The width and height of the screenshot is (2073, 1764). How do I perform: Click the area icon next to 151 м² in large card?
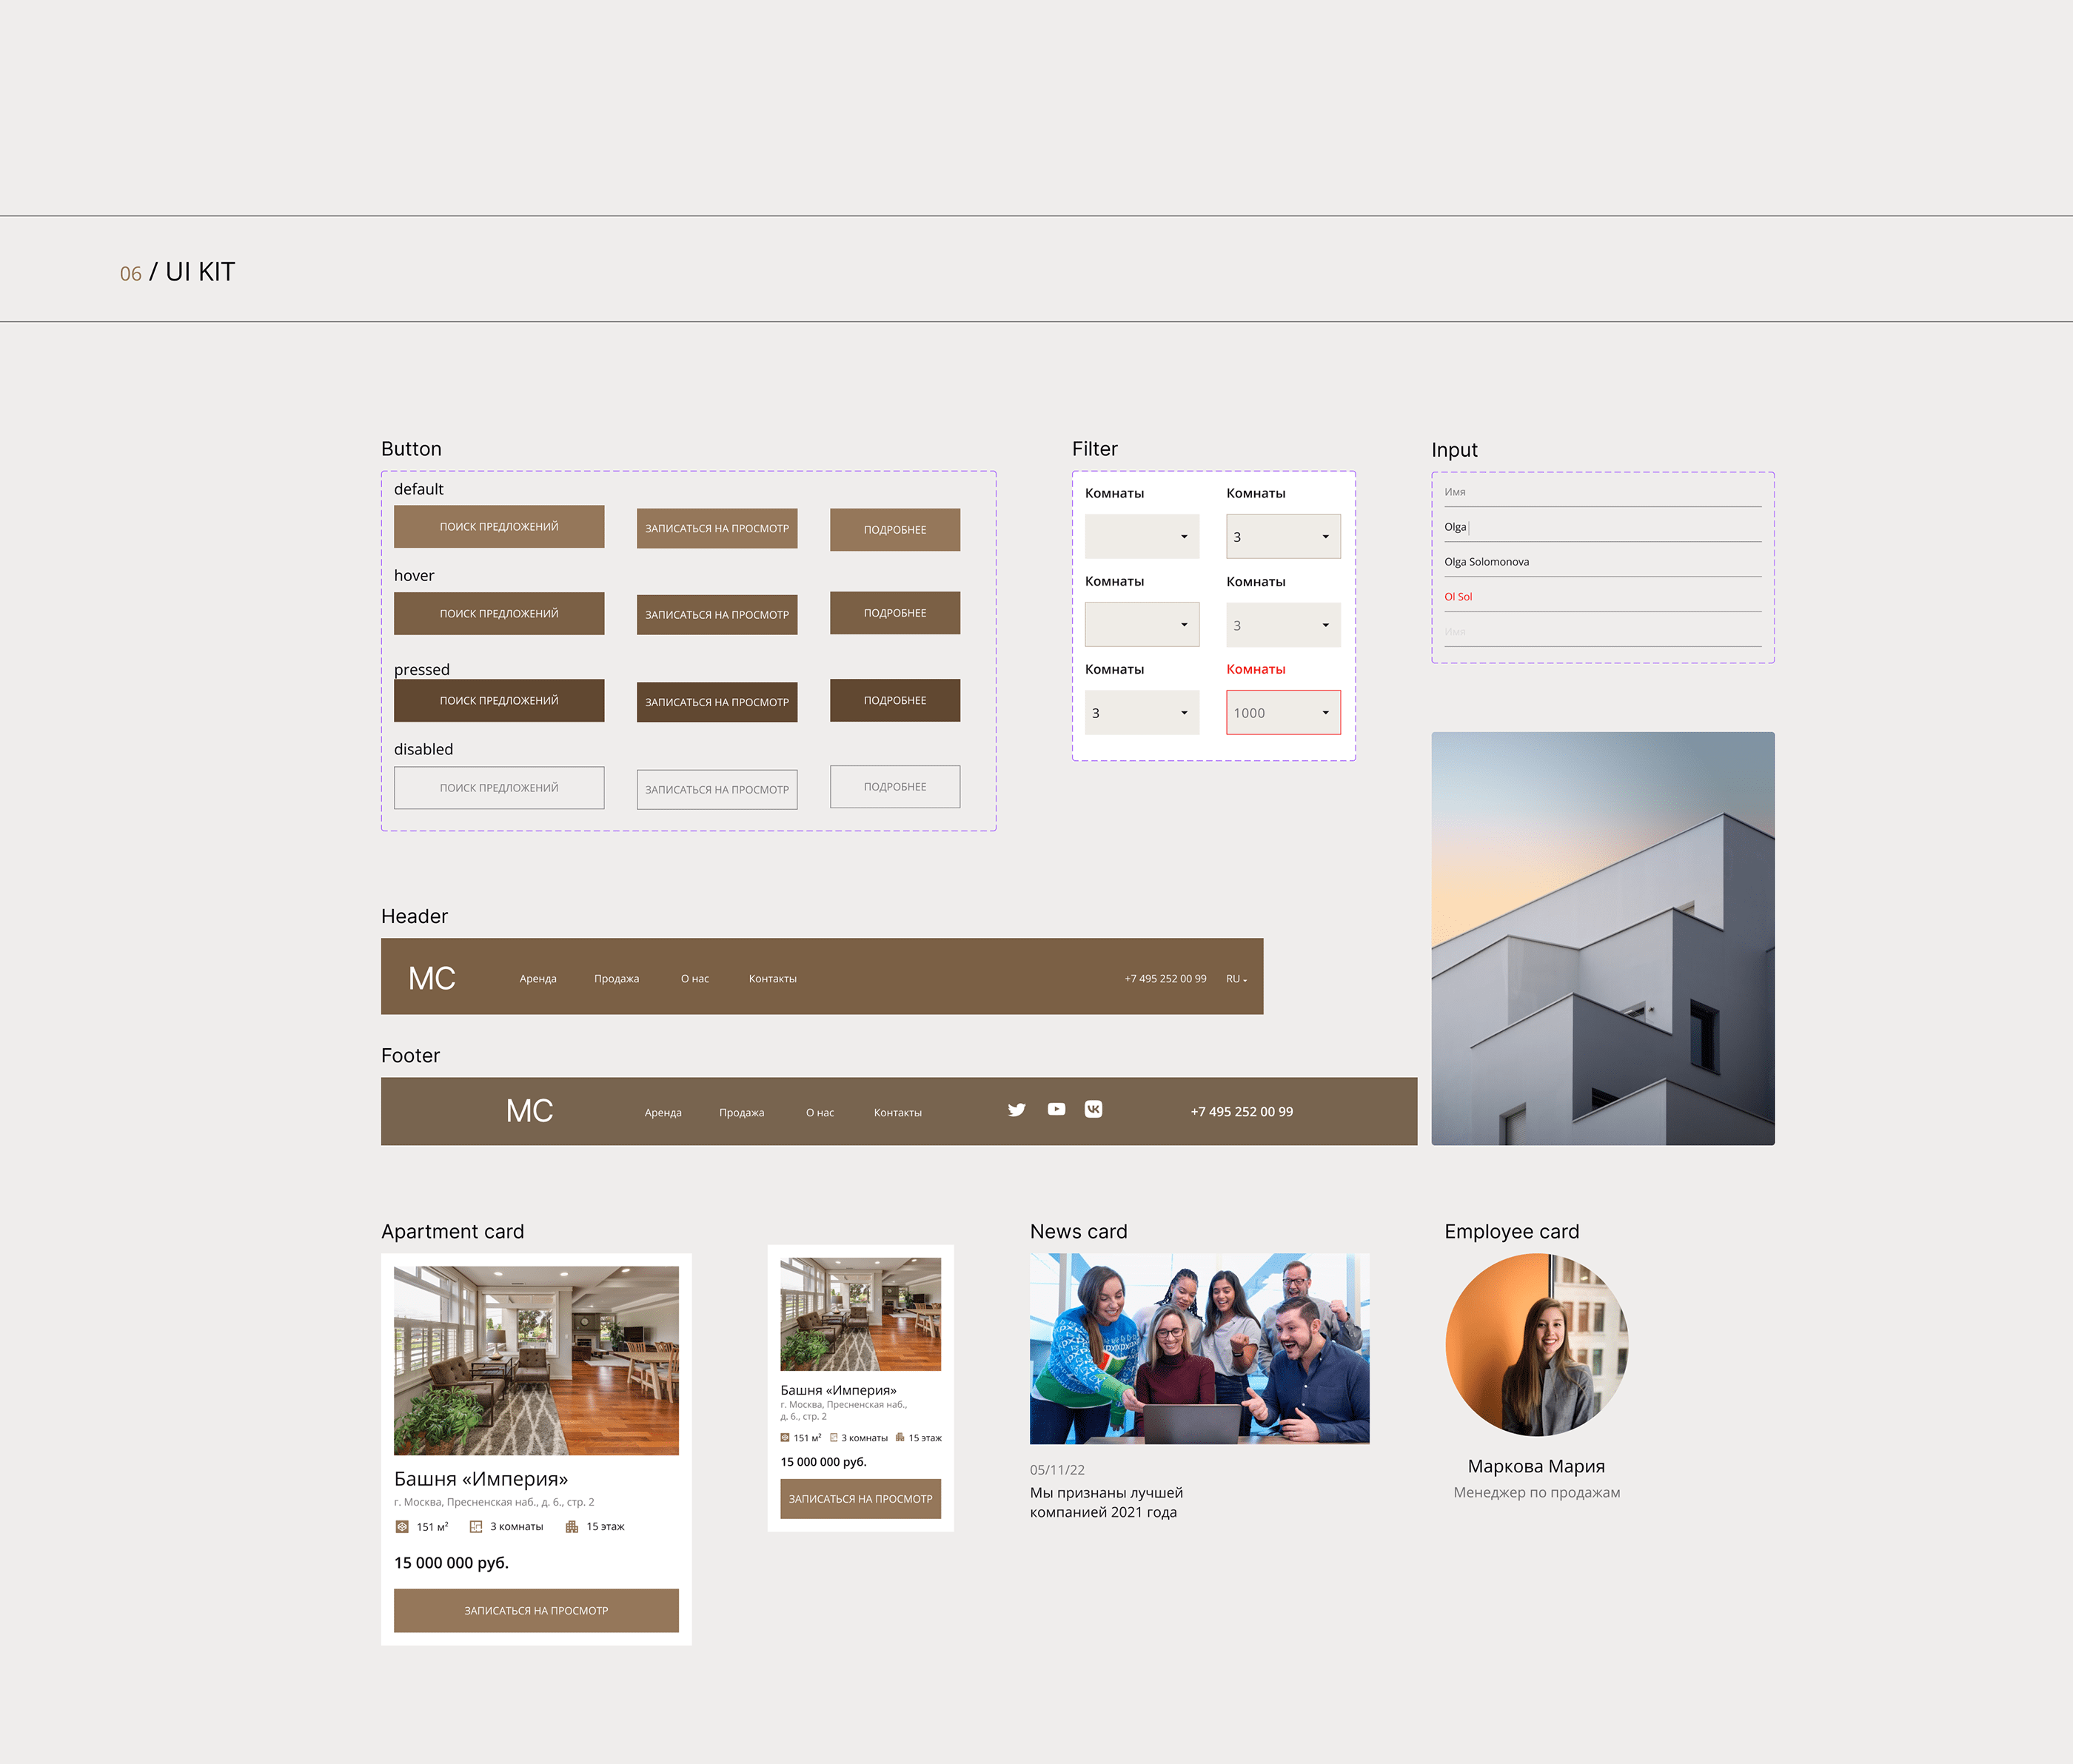[x=402, y=1526]
